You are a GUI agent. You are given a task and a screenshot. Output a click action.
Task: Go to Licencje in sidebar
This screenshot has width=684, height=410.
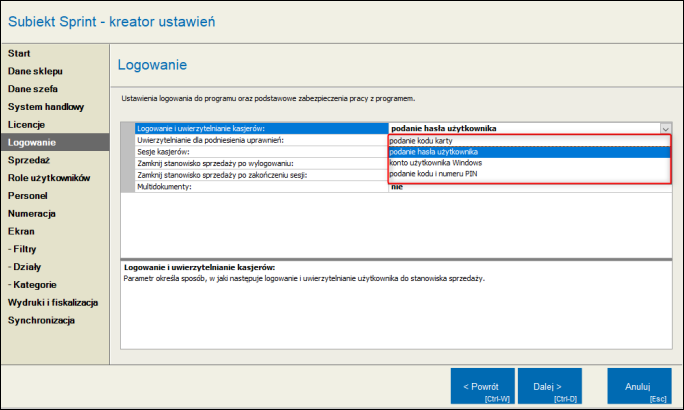[x=27, y=124]
